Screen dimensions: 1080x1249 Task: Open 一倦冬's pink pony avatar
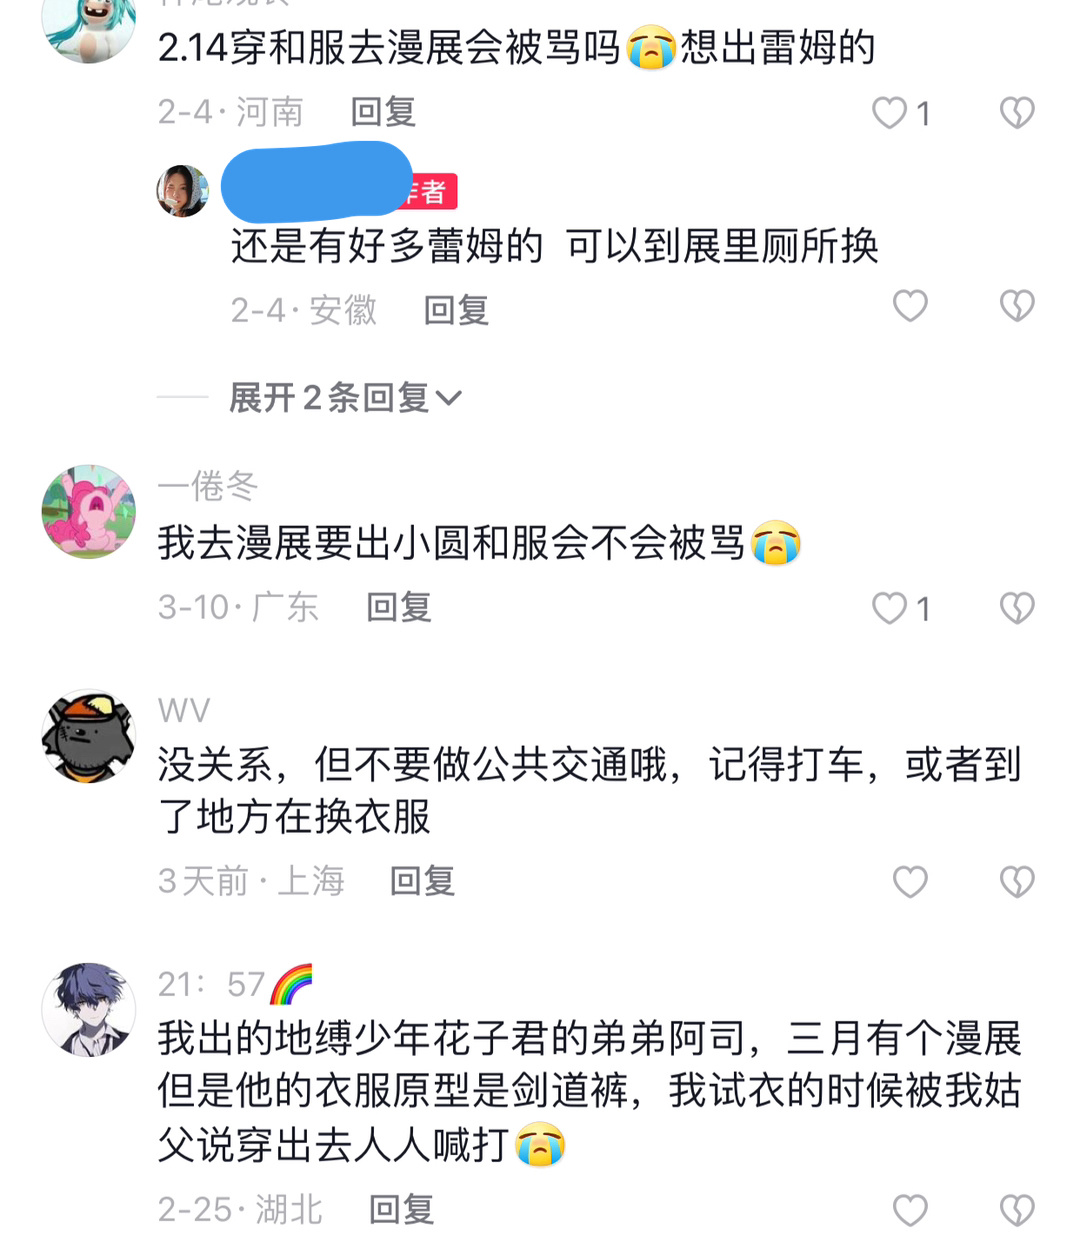tap(89, 511)
